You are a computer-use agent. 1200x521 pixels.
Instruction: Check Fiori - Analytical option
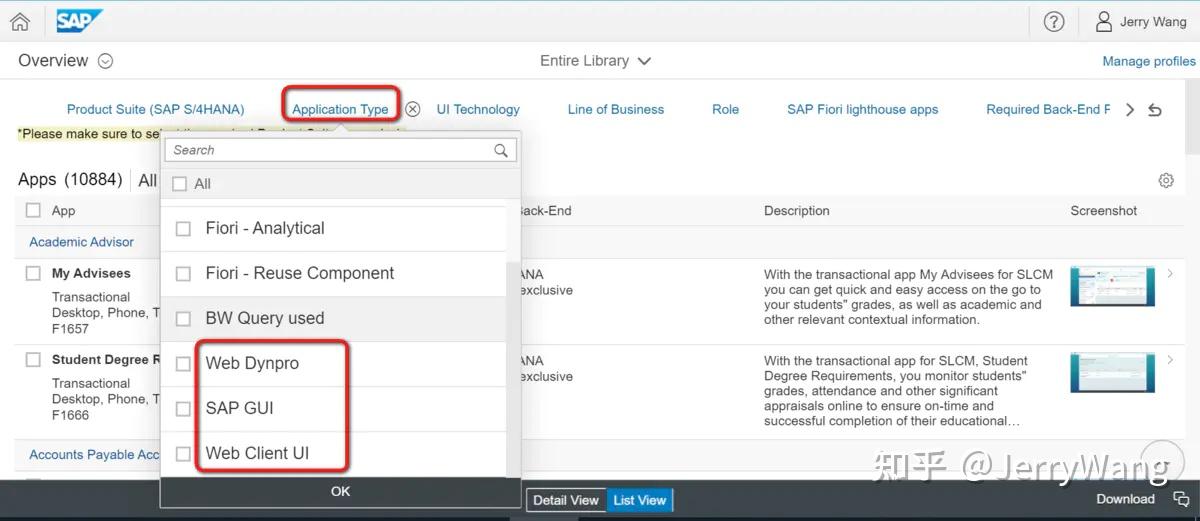[x=183, y=229]
